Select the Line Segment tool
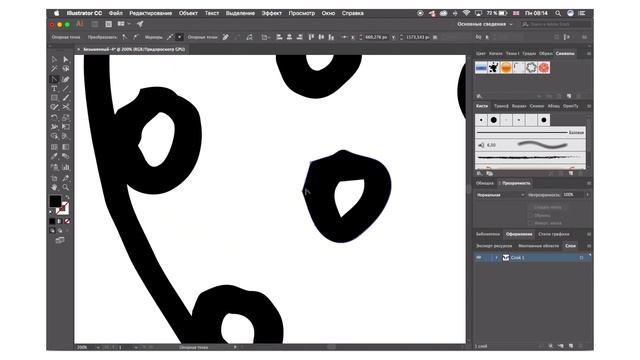The width and height of the screenshot is (640, 360). pyautogui.click(x=65, y=88)
